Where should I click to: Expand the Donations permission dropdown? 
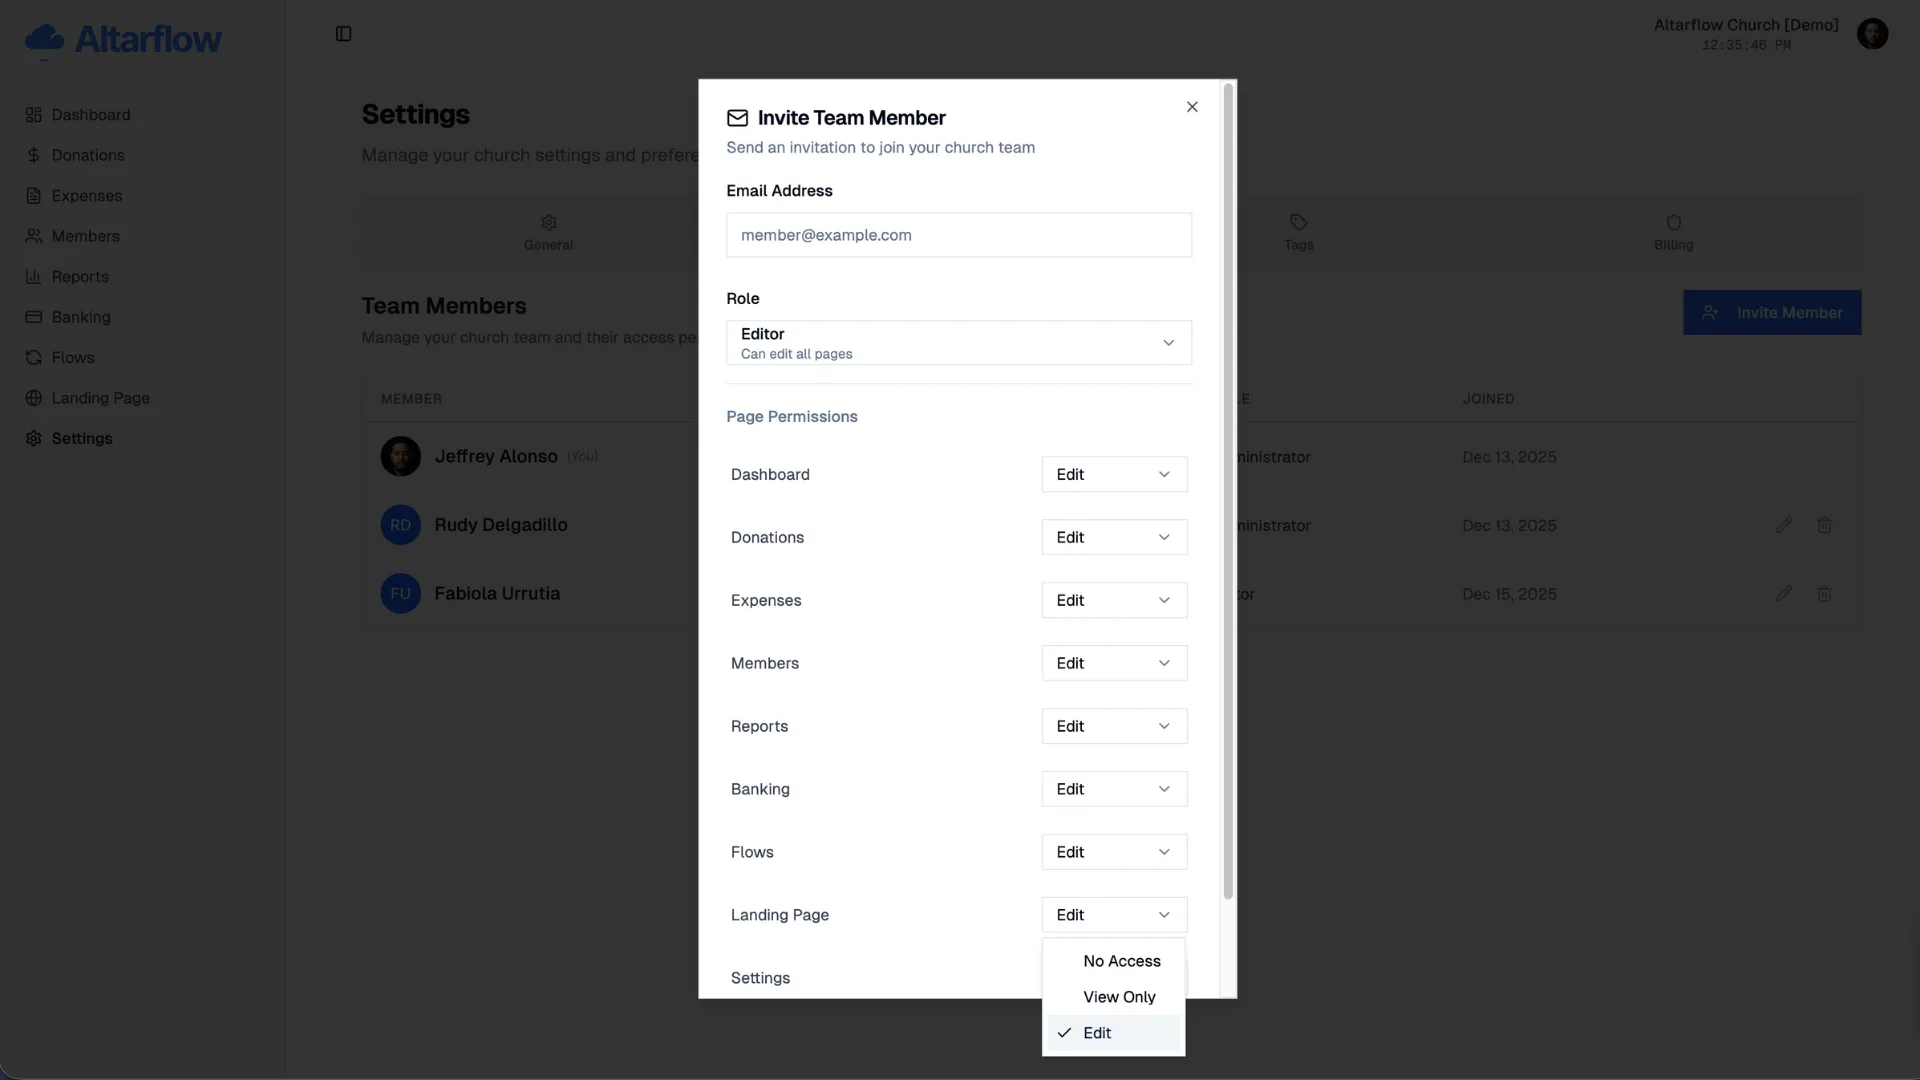1113,537
